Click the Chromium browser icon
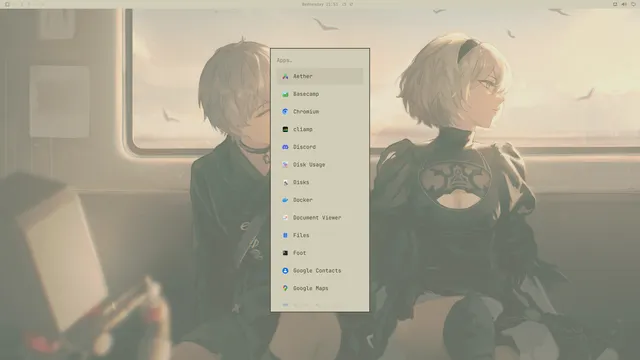This screenshot has width=640, height=360. point(285,111)
